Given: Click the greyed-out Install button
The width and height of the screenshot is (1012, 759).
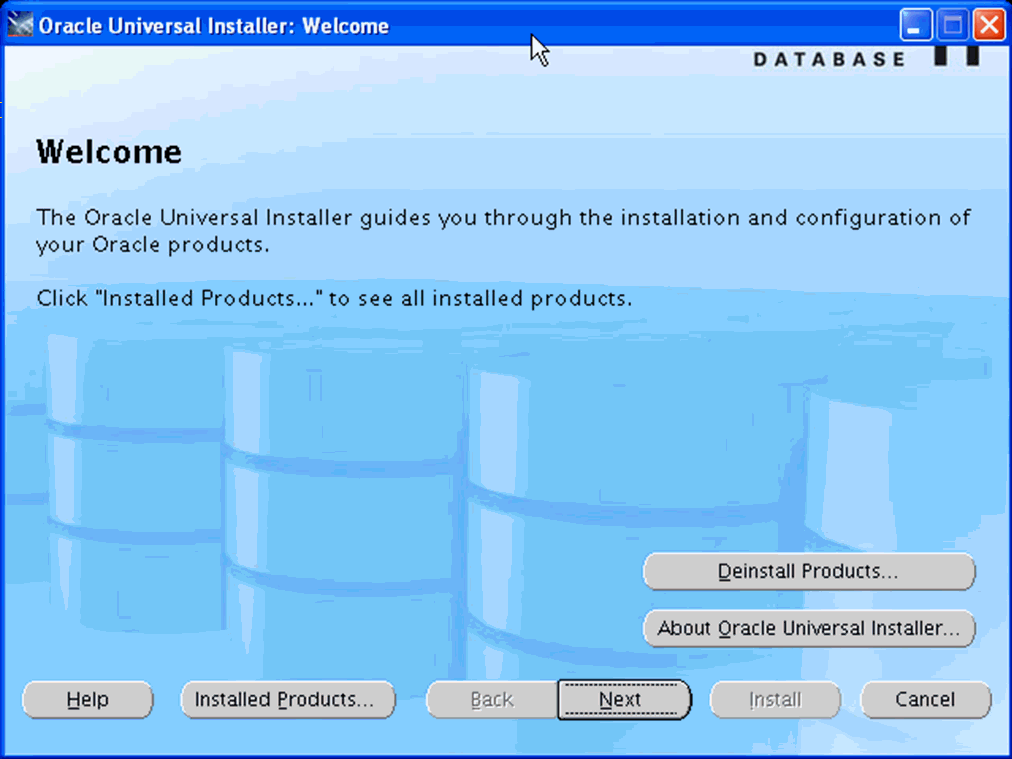Looking at the screenshot, I should pyautogui.click(x=775, y=700).
